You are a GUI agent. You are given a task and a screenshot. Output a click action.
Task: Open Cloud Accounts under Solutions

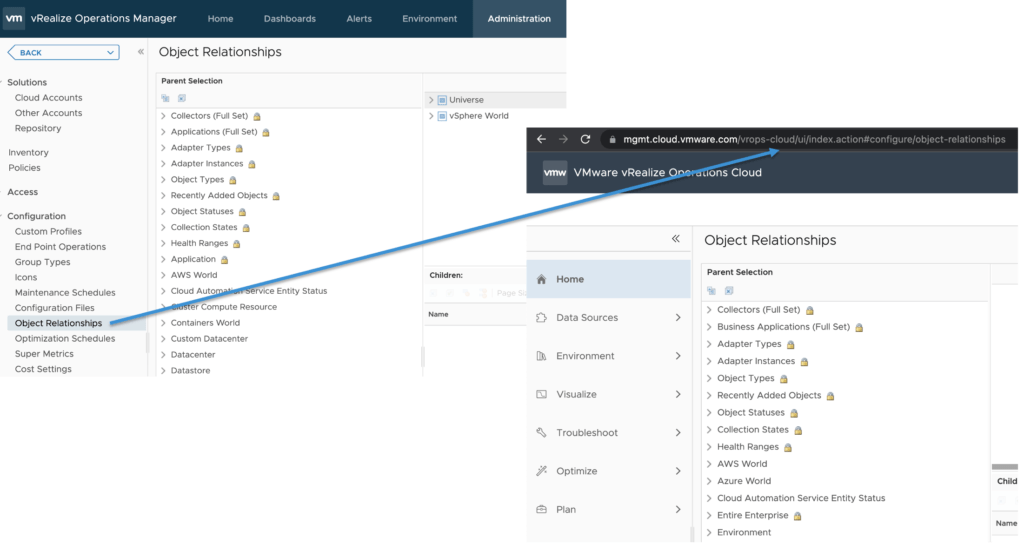(x=48, y=98)
